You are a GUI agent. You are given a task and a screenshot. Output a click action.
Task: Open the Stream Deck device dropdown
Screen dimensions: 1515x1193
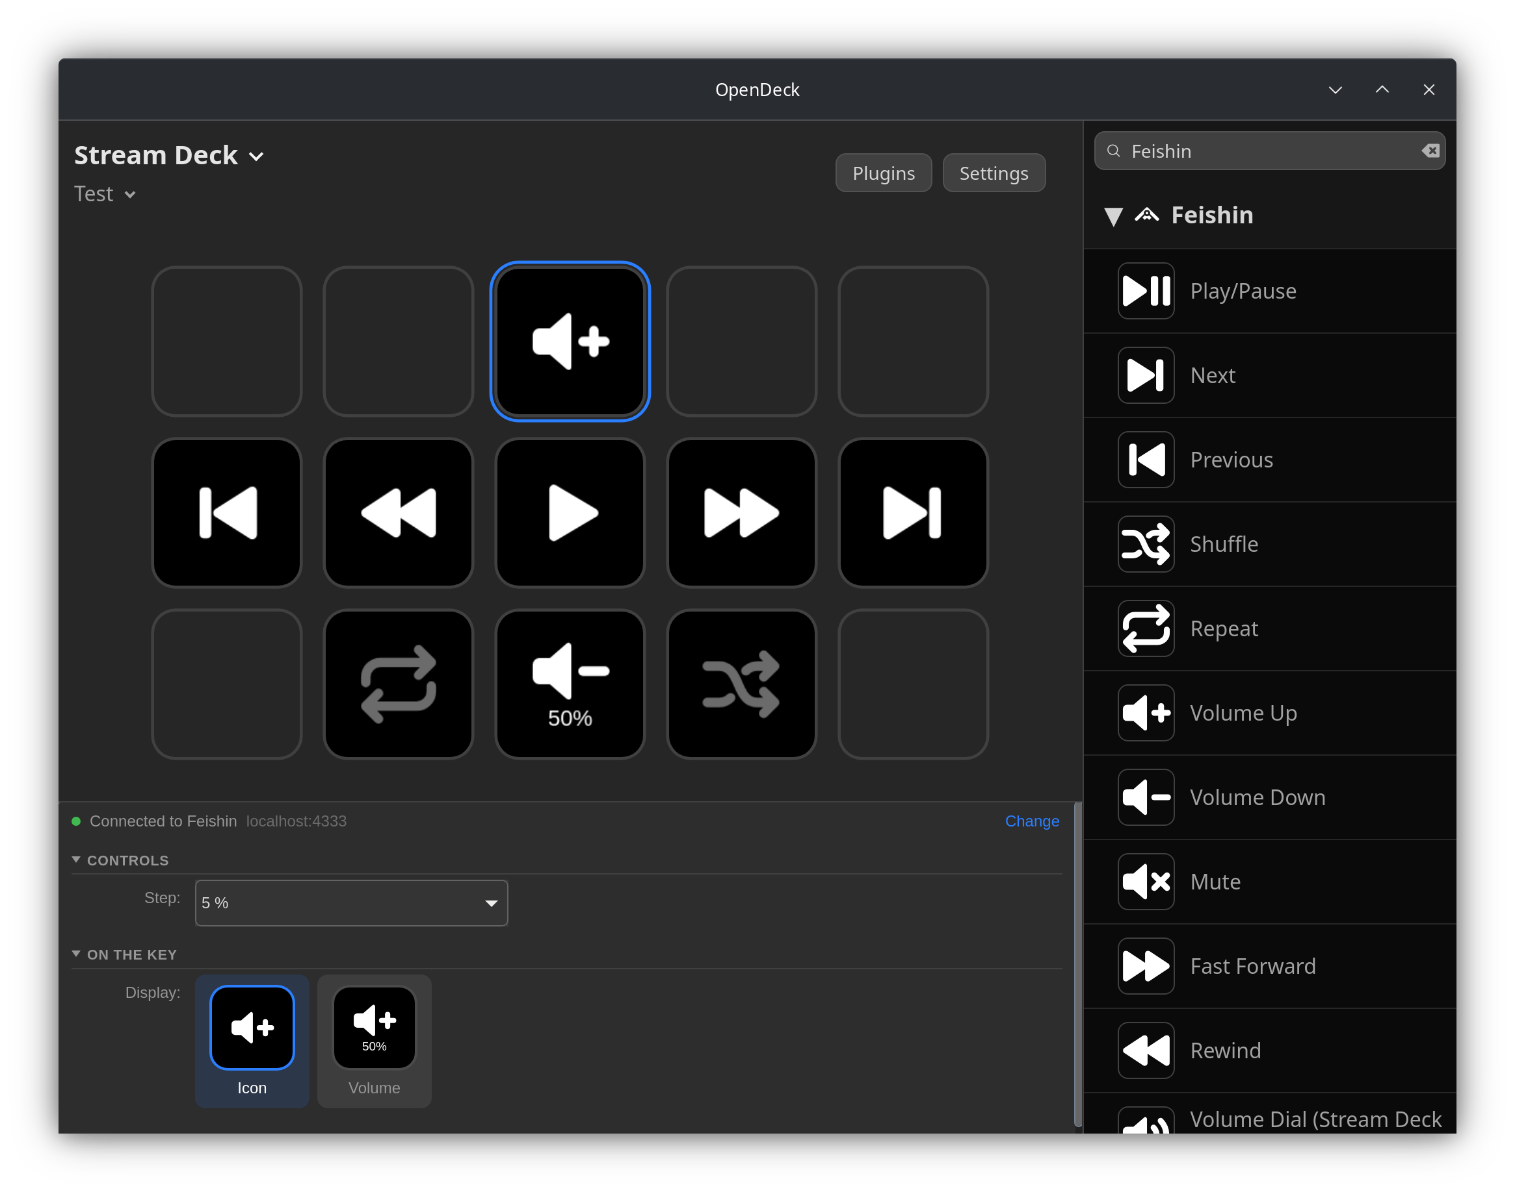click(169, 155)
